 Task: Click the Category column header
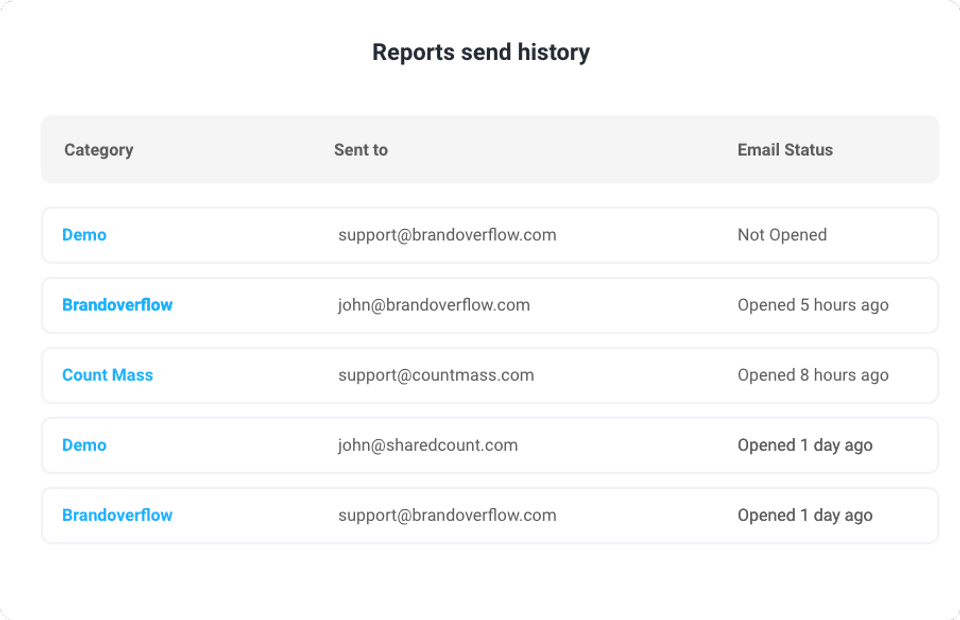click(x=98, y=150)
